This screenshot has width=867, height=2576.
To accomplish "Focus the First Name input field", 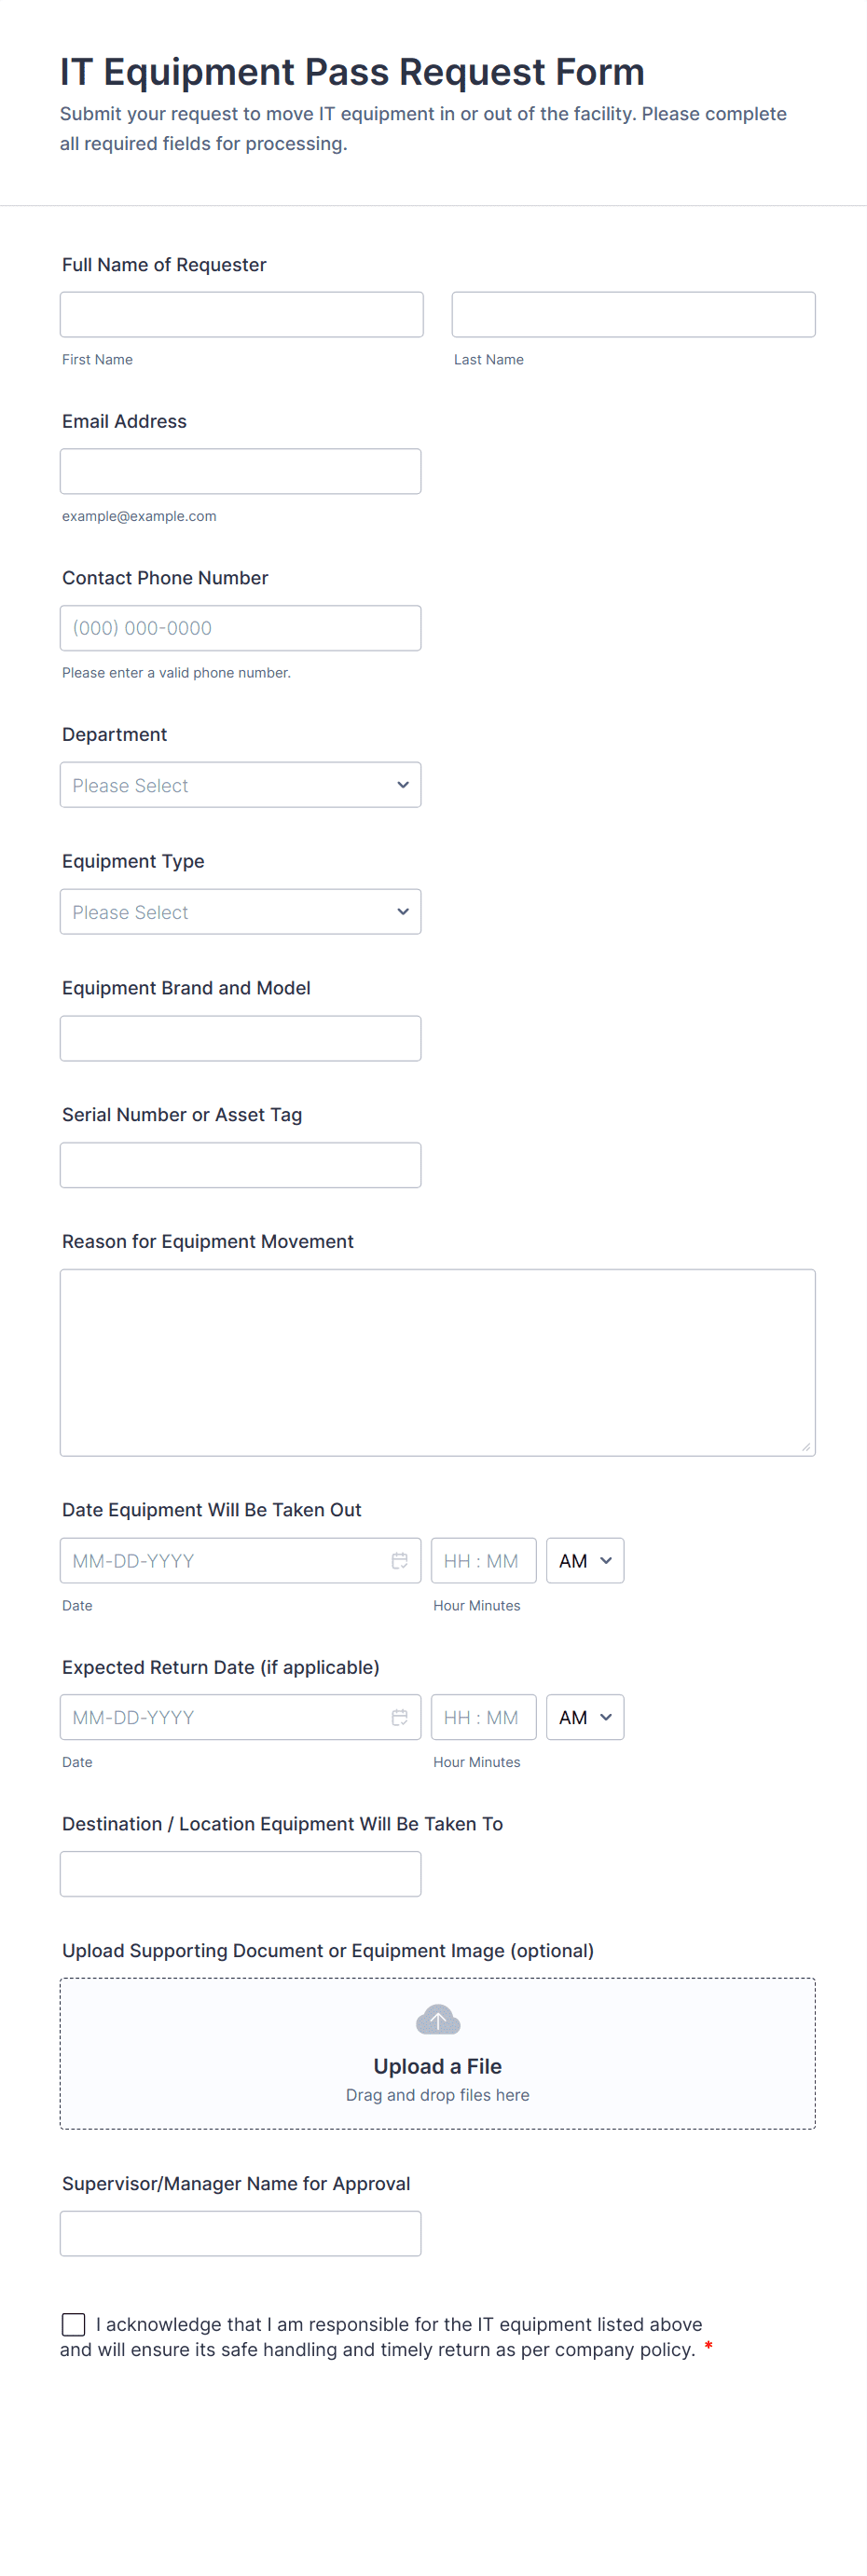I will pos(241,315).
